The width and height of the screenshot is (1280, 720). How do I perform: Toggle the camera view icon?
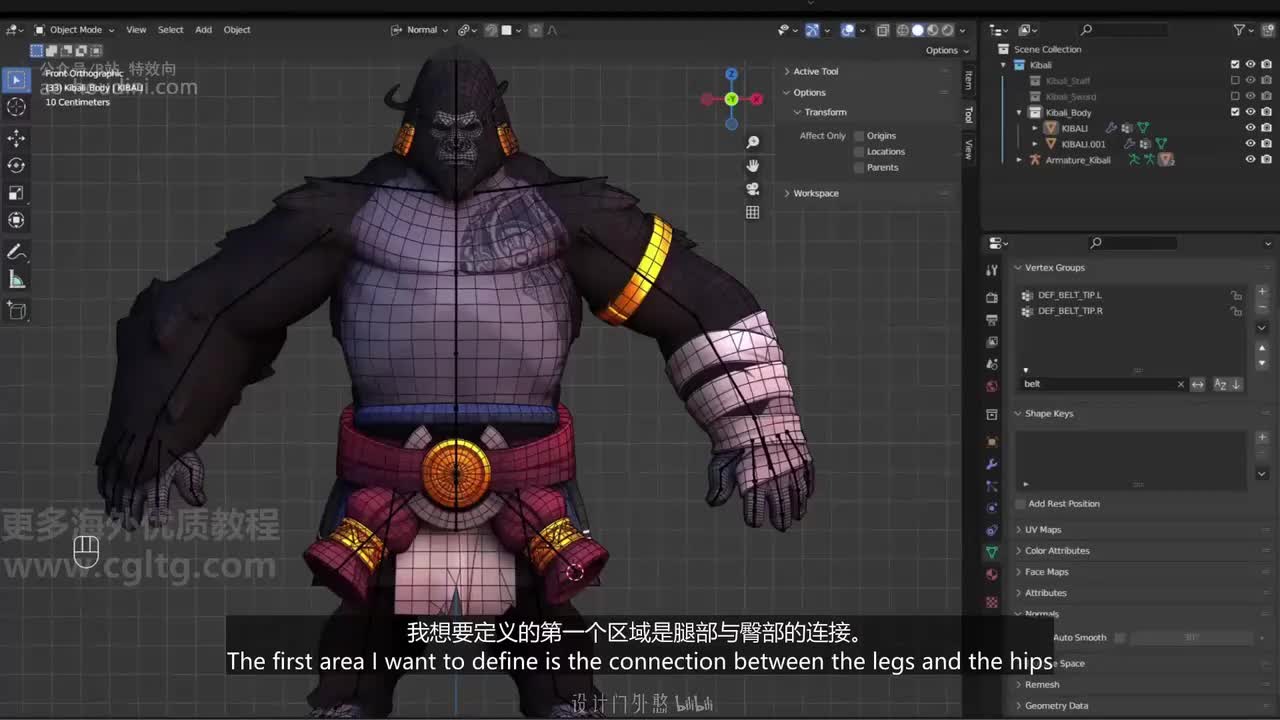point(752,188)
